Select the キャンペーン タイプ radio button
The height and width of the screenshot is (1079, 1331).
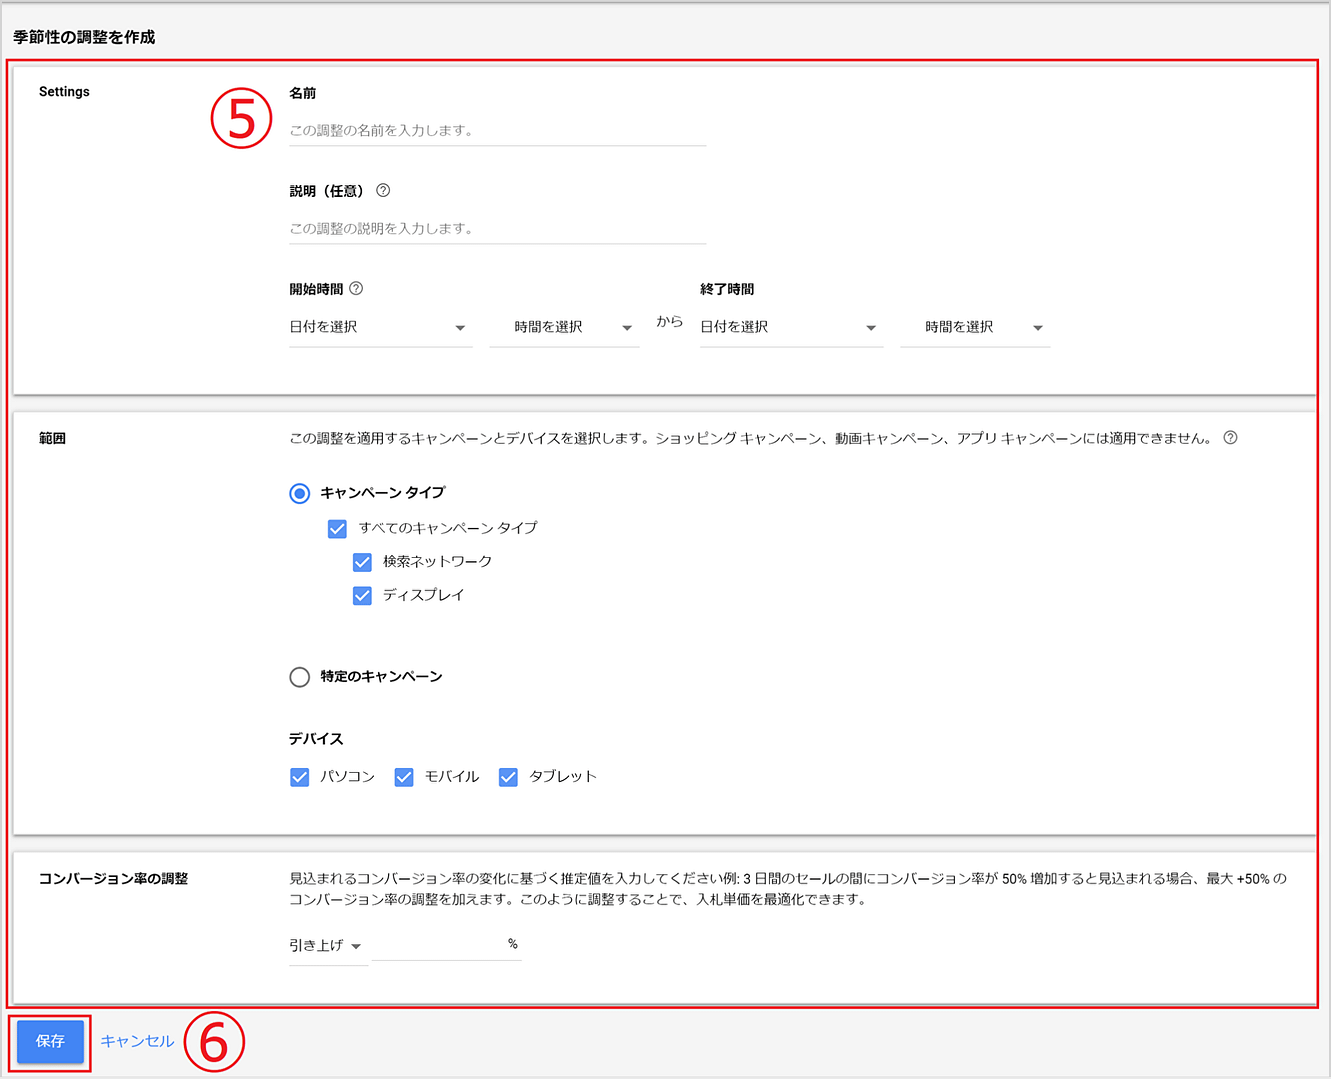tap(300, 493)
